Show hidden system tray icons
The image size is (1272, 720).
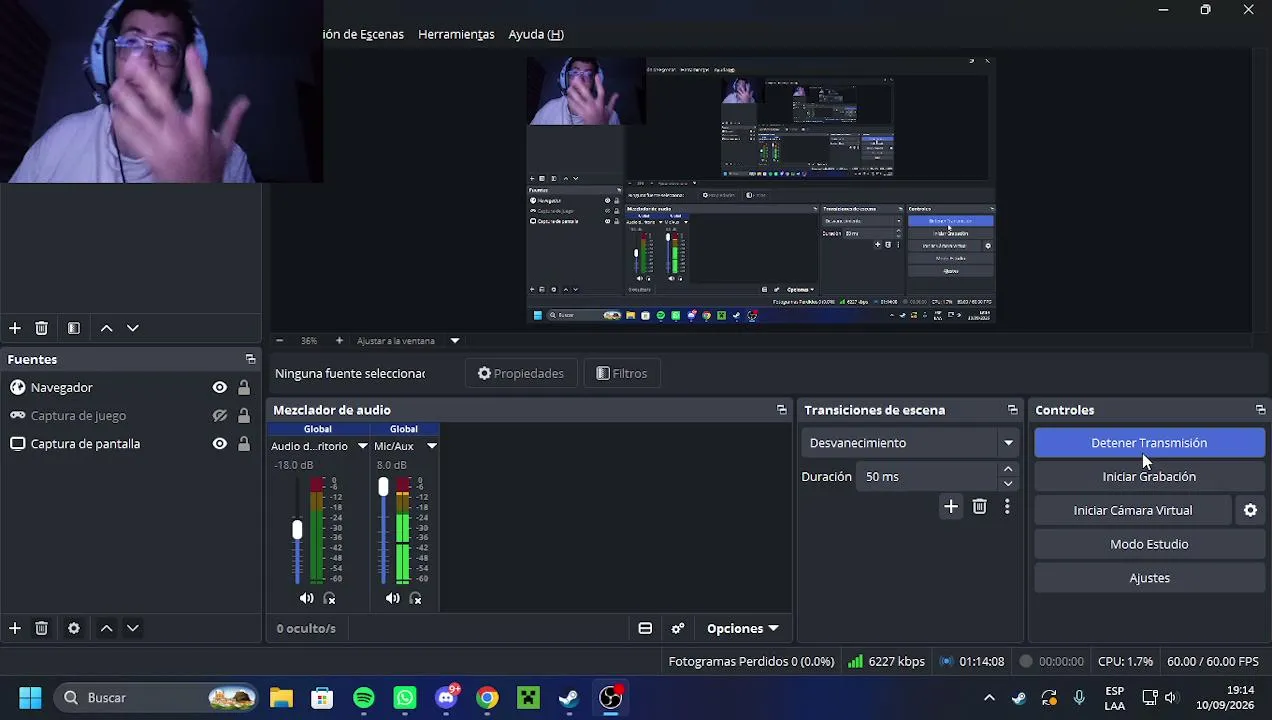click(989, 698)
